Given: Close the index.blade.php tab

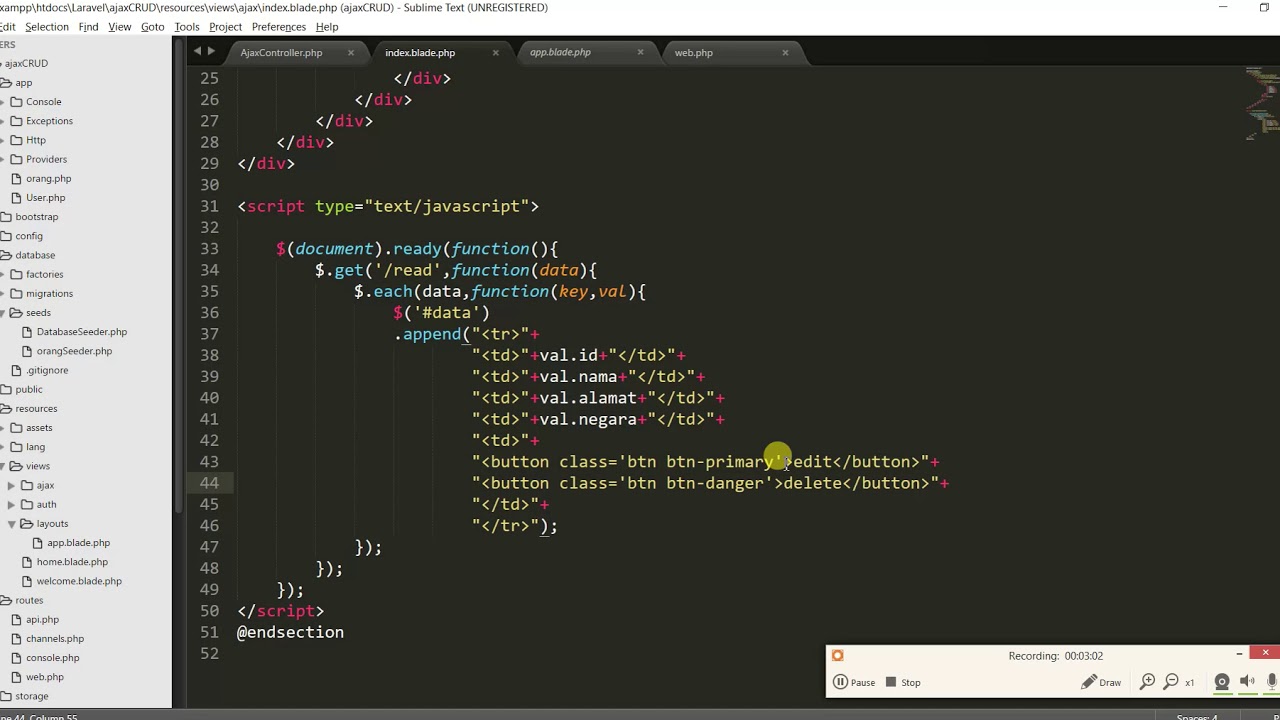Looking at the screenshot, I should [x=495, y=52].
